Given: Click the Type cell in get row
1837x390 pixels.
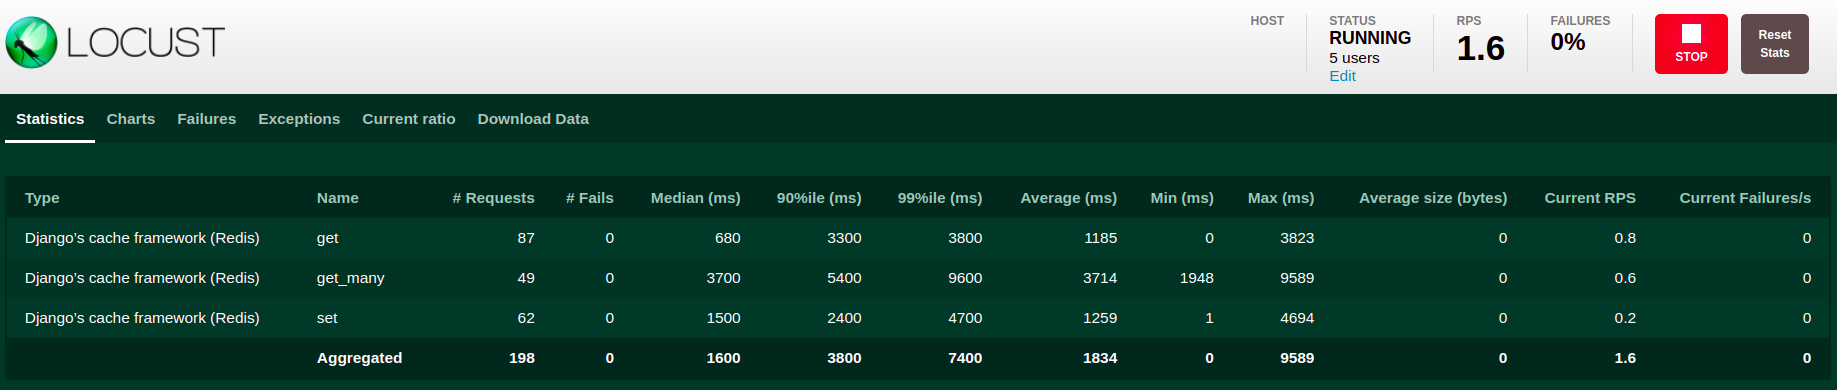Looking at the screenshot, I should click(x=142, y=238).
